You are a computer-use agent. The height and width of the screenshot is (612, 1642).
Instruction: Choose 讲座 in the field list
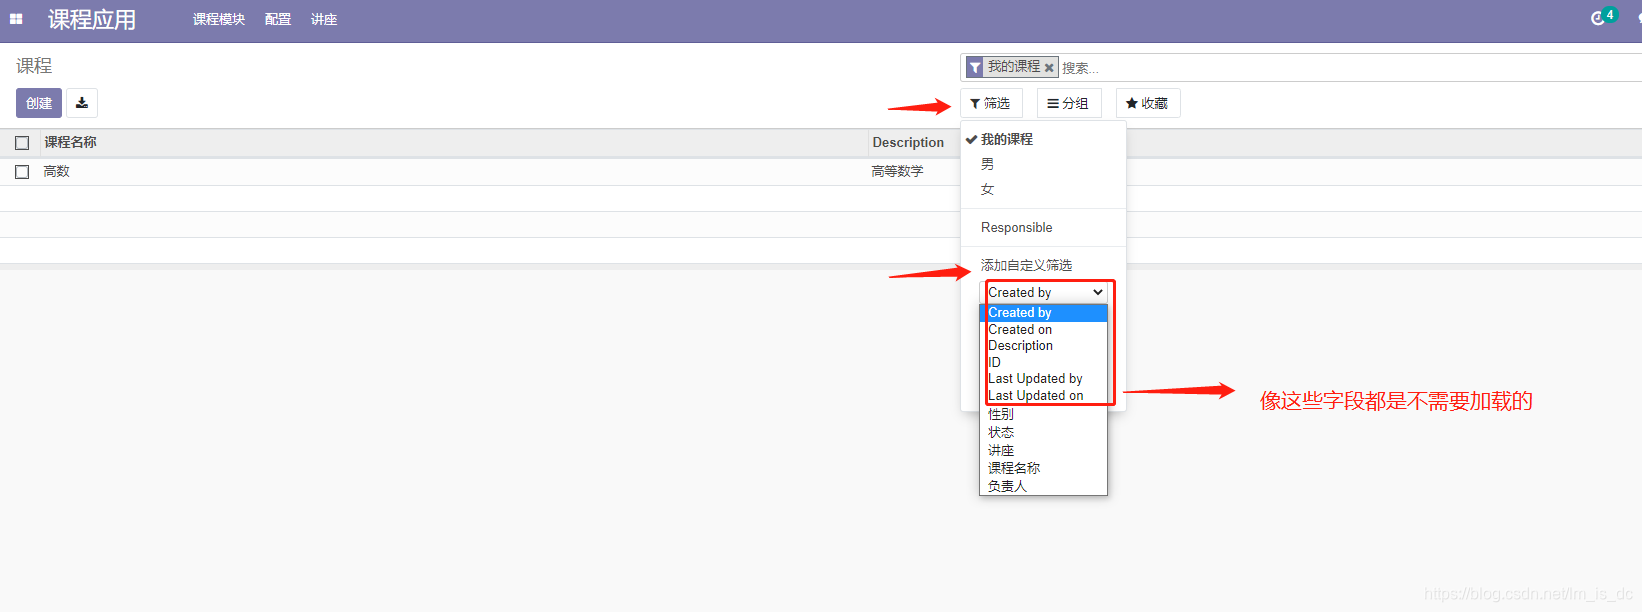[x=1043, y=450]
